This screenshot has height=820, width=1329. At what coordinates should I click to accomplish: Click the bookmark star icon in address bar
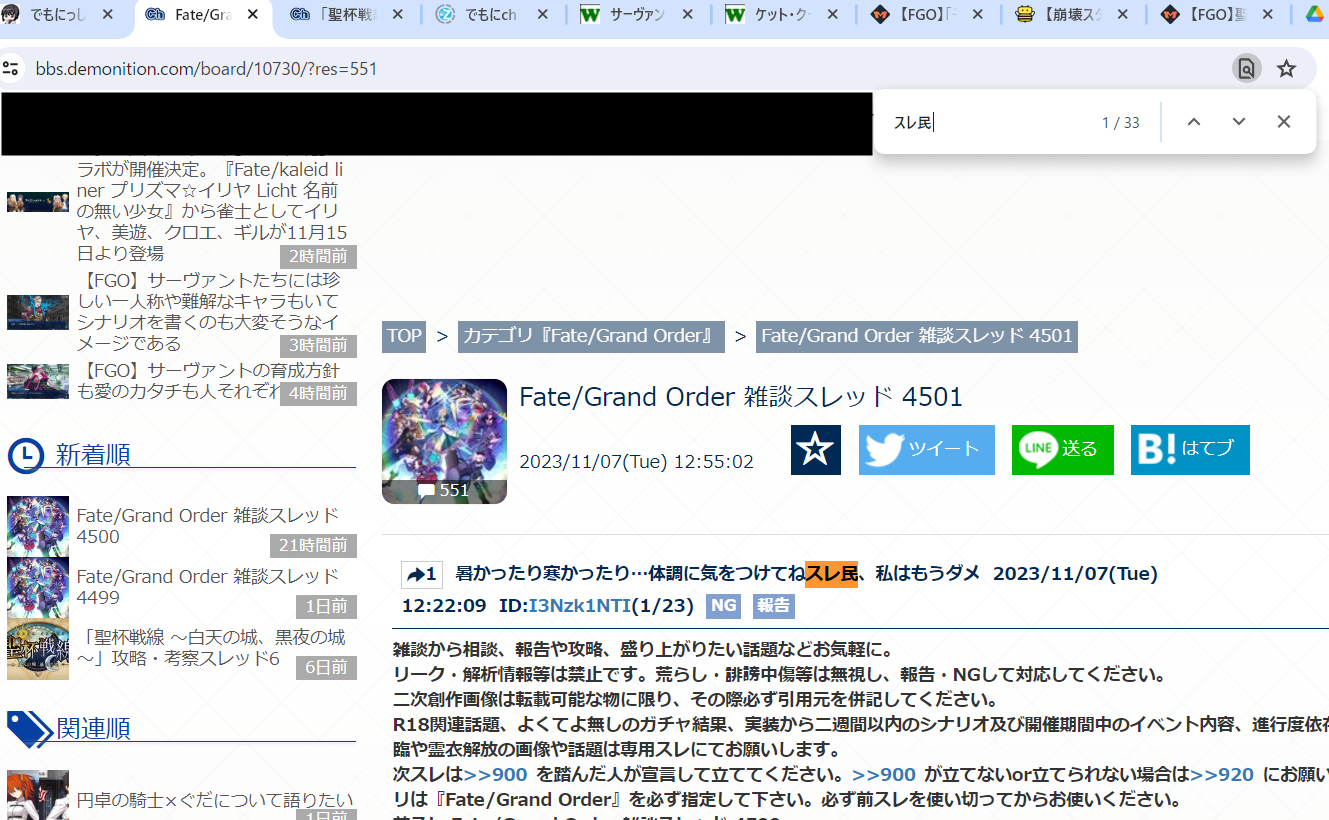point(1286,68)
